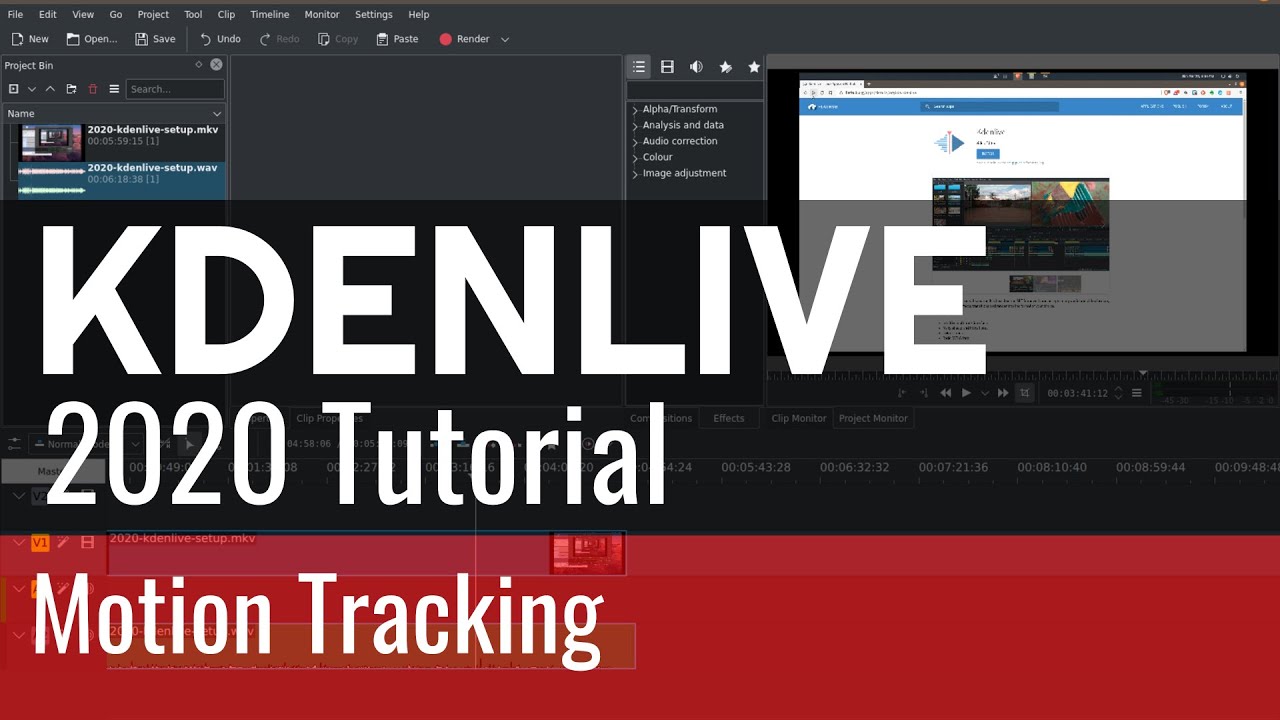
Task: Open the monitor hamburger menu
Action: pos(1136,393)
